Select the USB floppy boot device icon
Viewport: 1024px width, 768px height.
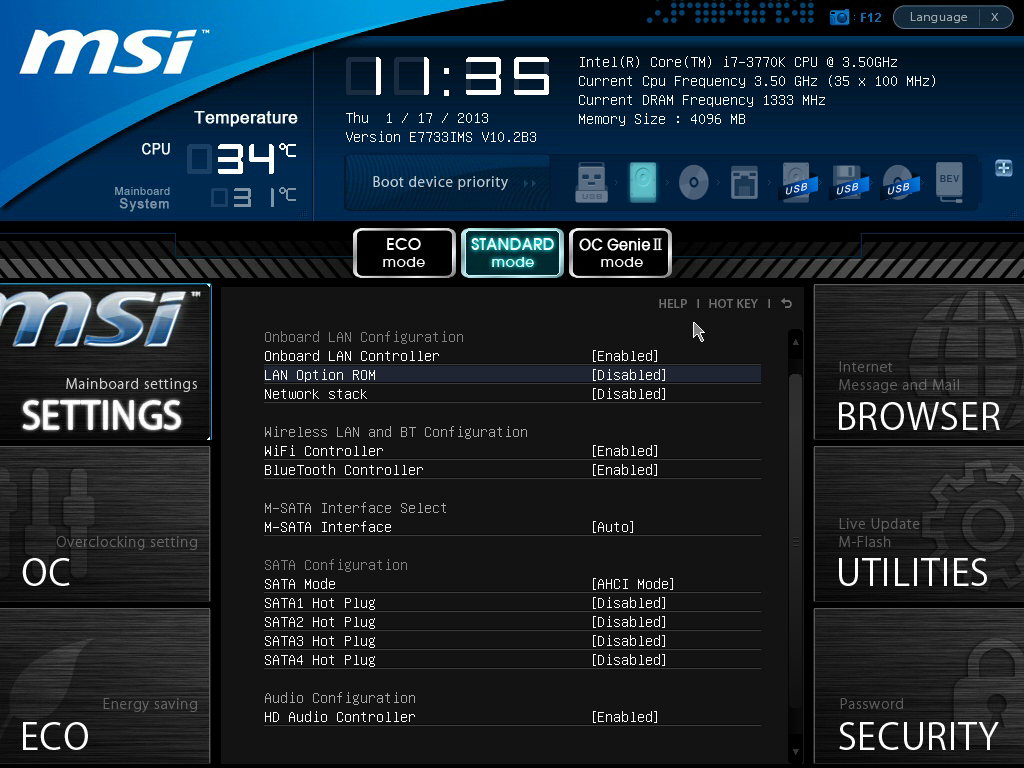pos(847,182)
